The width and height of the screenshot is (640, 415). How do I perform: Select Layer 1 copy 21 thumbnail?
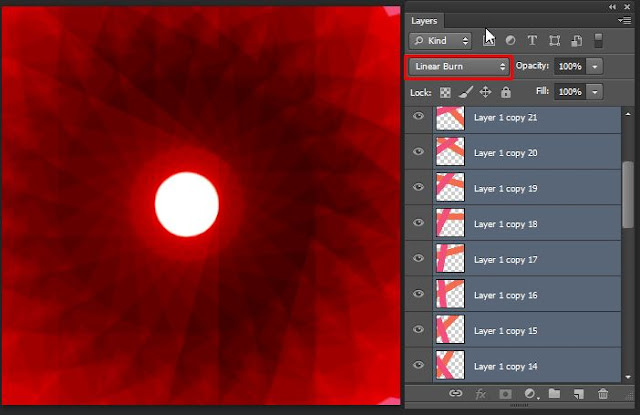(x=450, y=118)
